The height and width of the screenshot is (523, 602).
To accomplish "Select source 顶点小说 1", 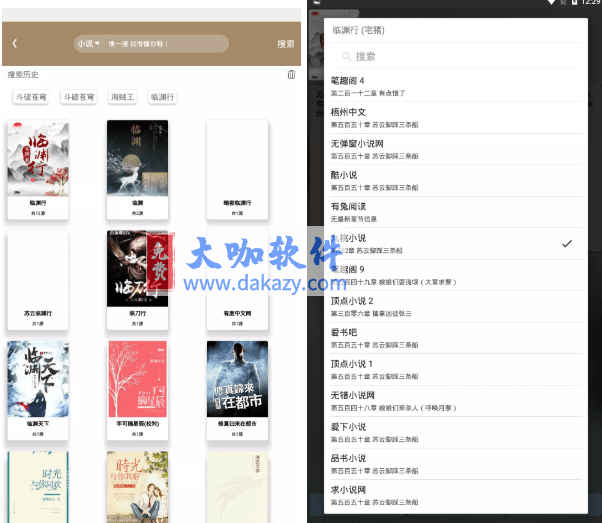I will click(455, 370).
